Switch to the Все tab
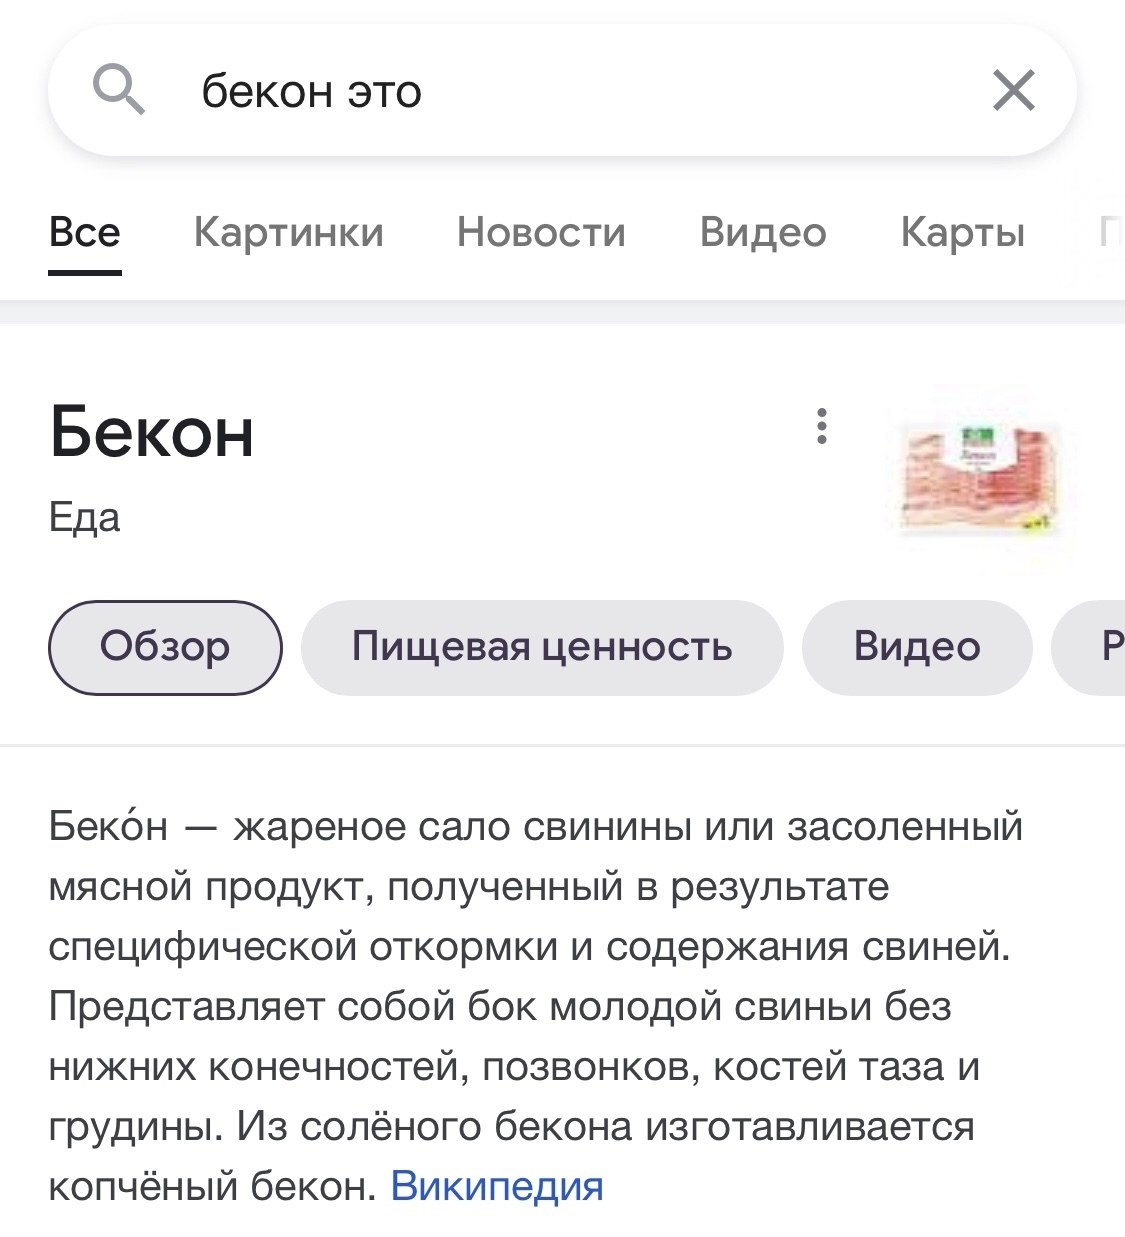The height and width of the screenshot is (1237, 1125). point(85,233)
